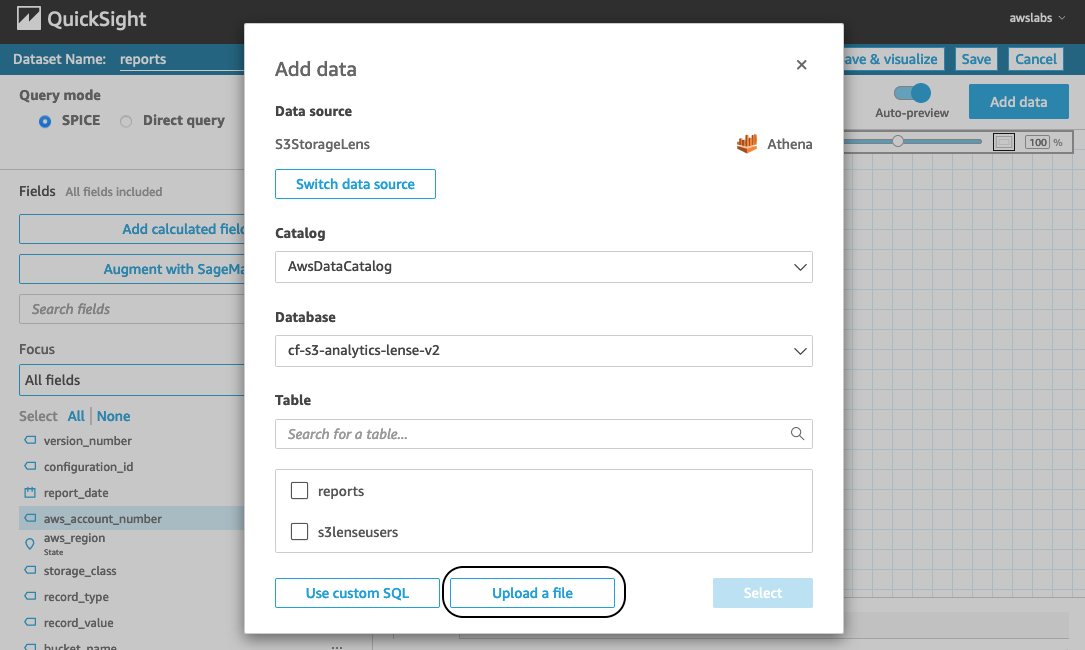Open the Focus All fields dropdown
The height and width of the screenshot is (650, 1085).
(131, 380)
